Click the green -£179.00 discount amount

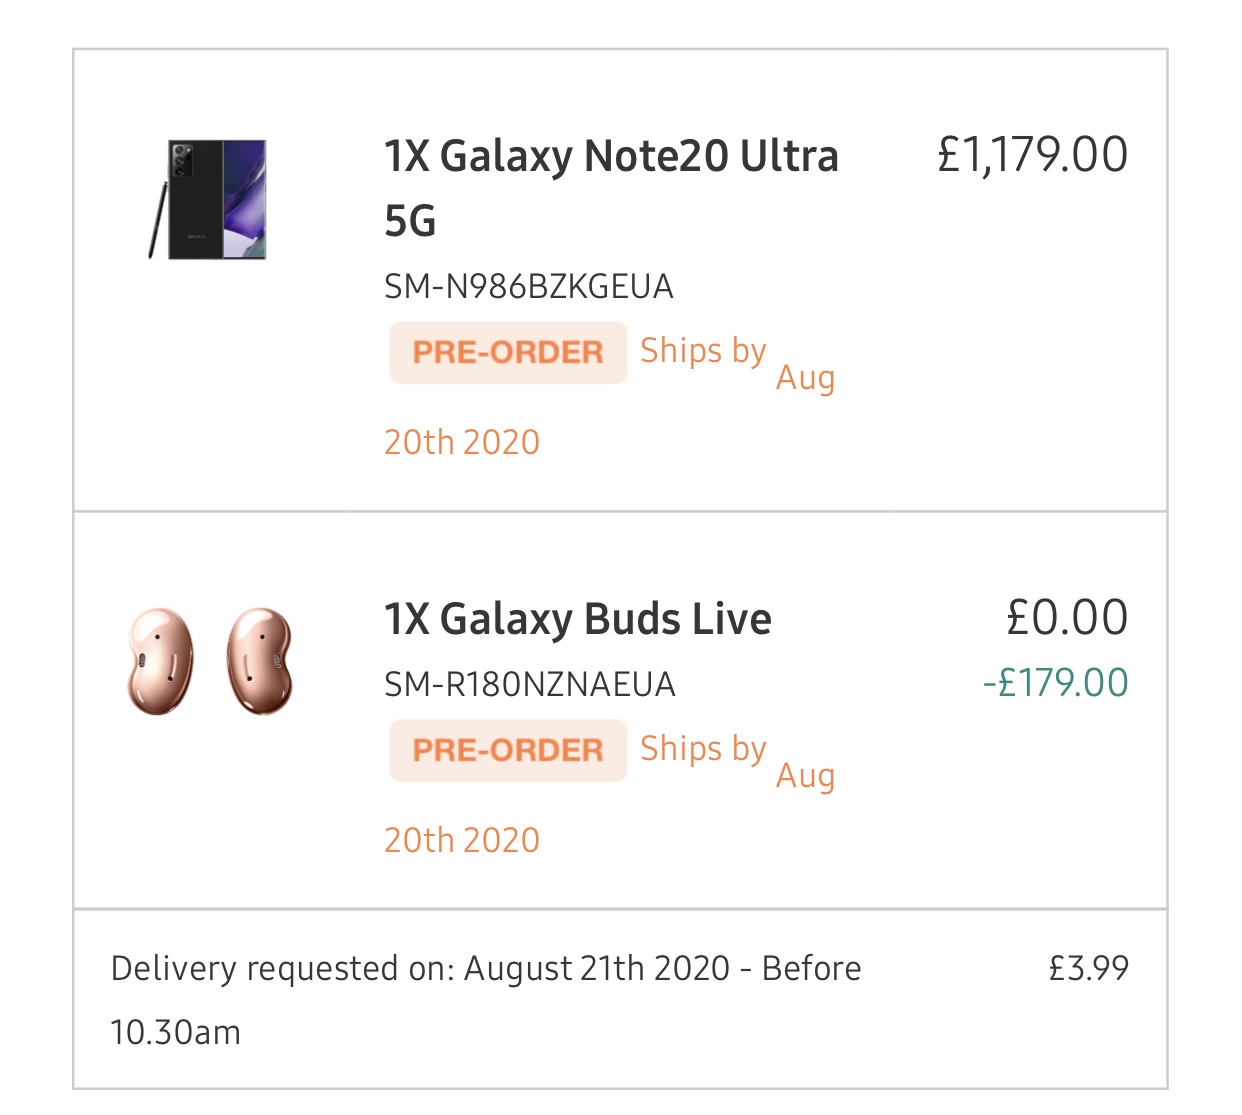pos(1055,683)
